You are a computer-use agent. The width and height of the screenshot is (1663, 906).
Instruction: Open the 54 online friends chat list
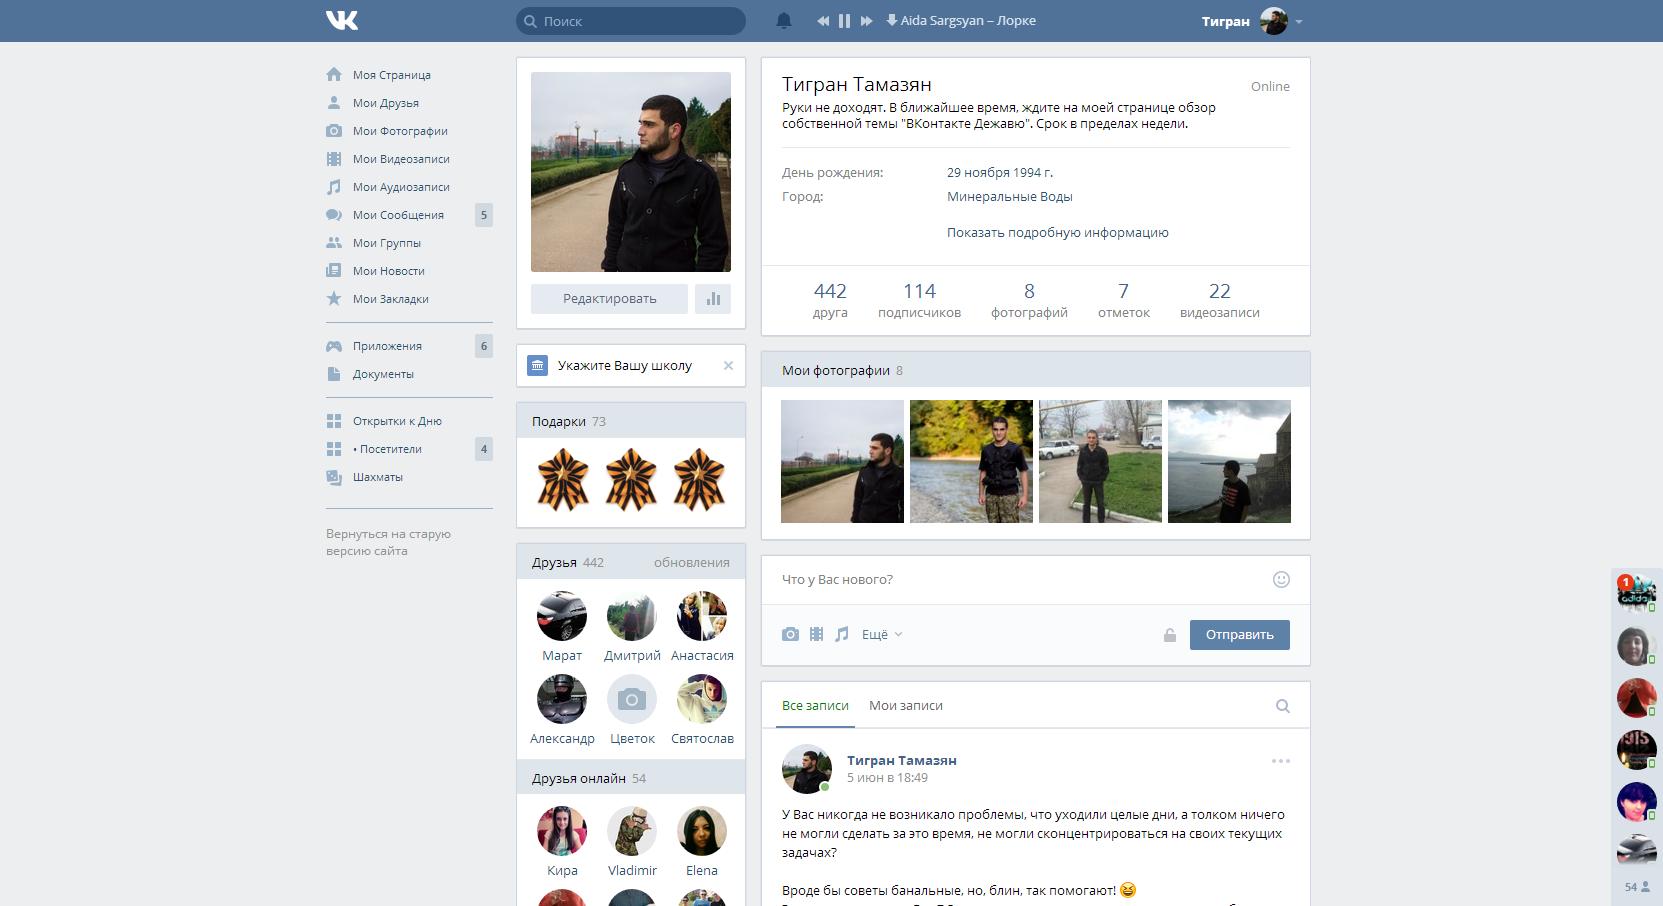click(x=1637, y=886)
